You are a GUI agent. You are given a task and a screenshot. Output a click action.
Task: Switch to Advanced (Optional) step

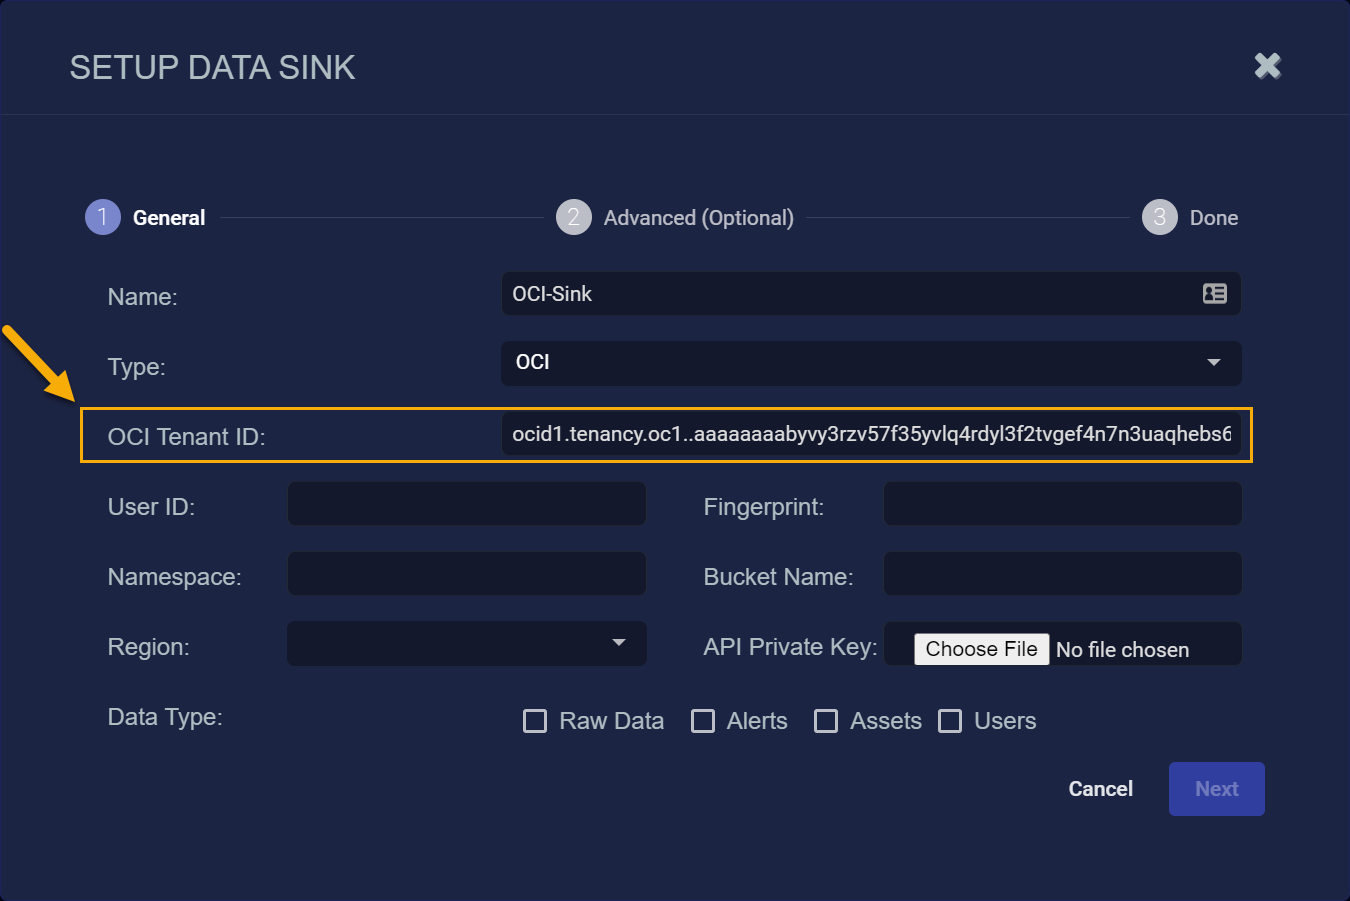pos(699,218)
